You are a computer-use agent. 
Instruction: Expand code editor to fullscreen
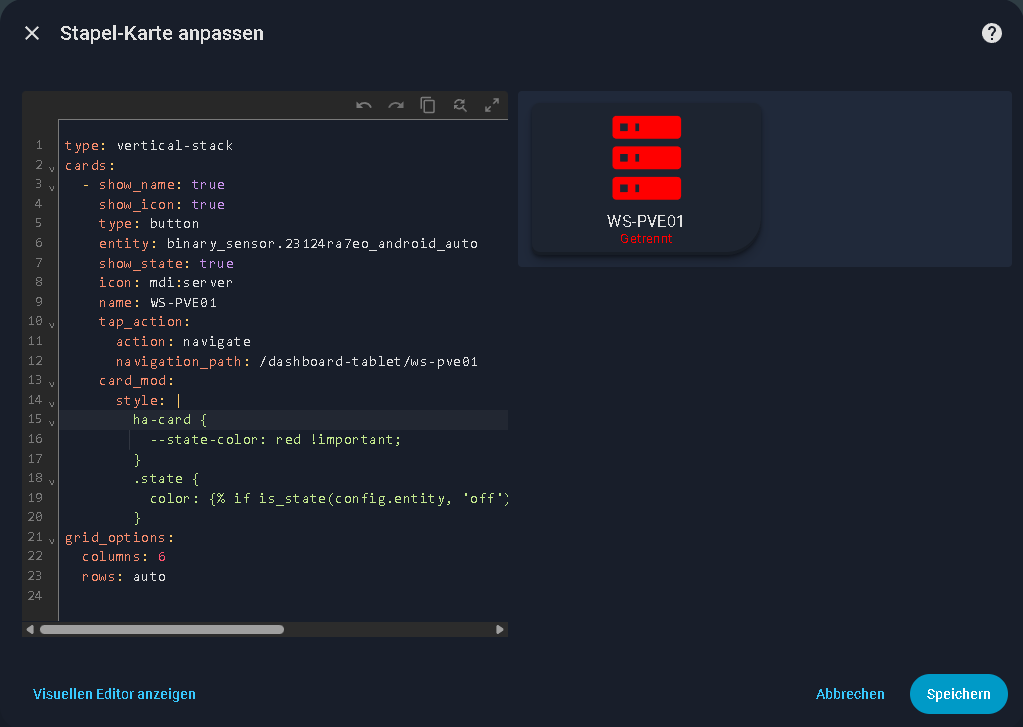pyautogui.click(x=492, y=105)
